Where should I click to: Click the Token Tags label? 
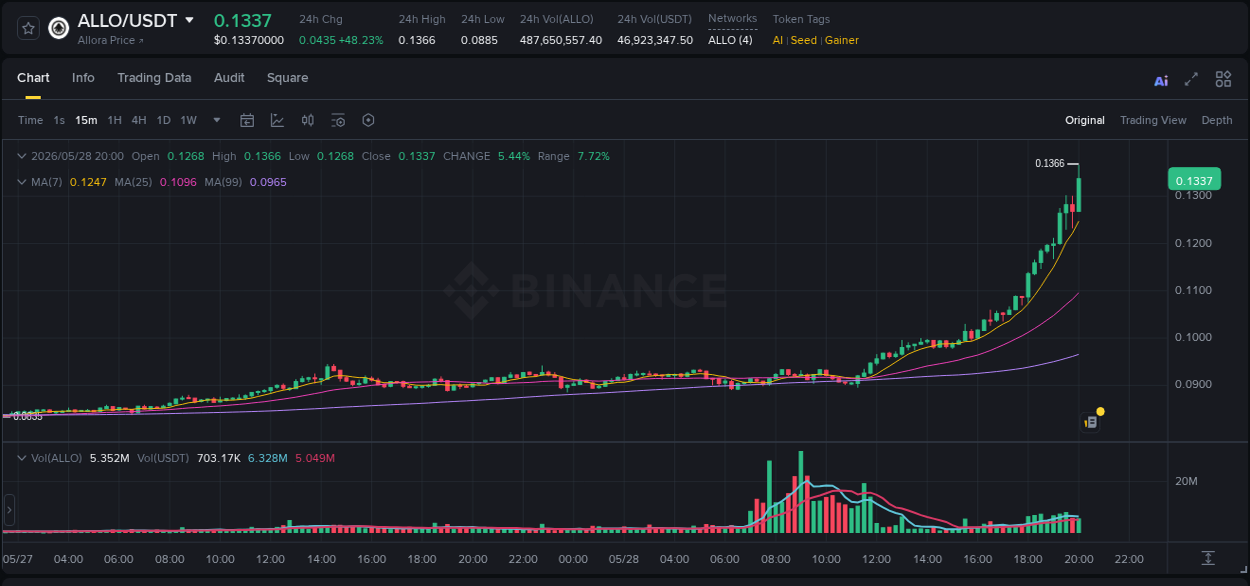[x=801, y=19]
